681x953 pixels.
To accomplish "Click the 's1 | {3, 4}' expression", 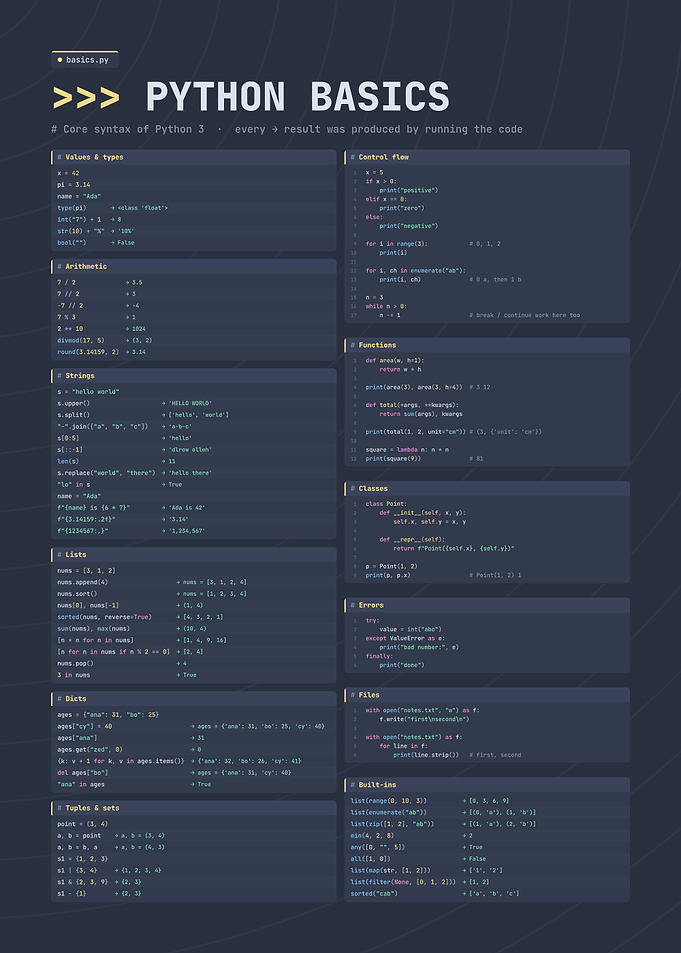I will pos(77,870).
